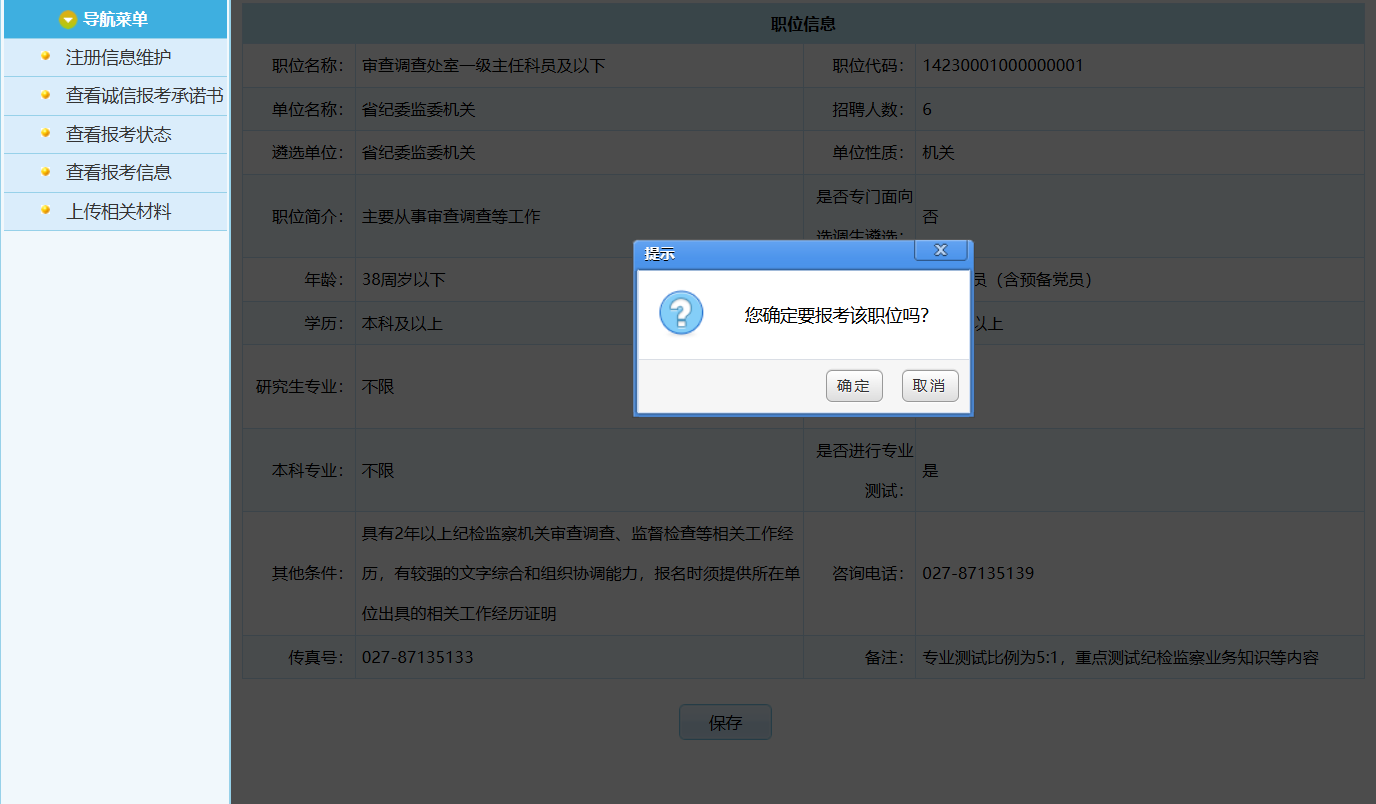Open 查看诚信报考承诺书 menu item

point(144,96)
